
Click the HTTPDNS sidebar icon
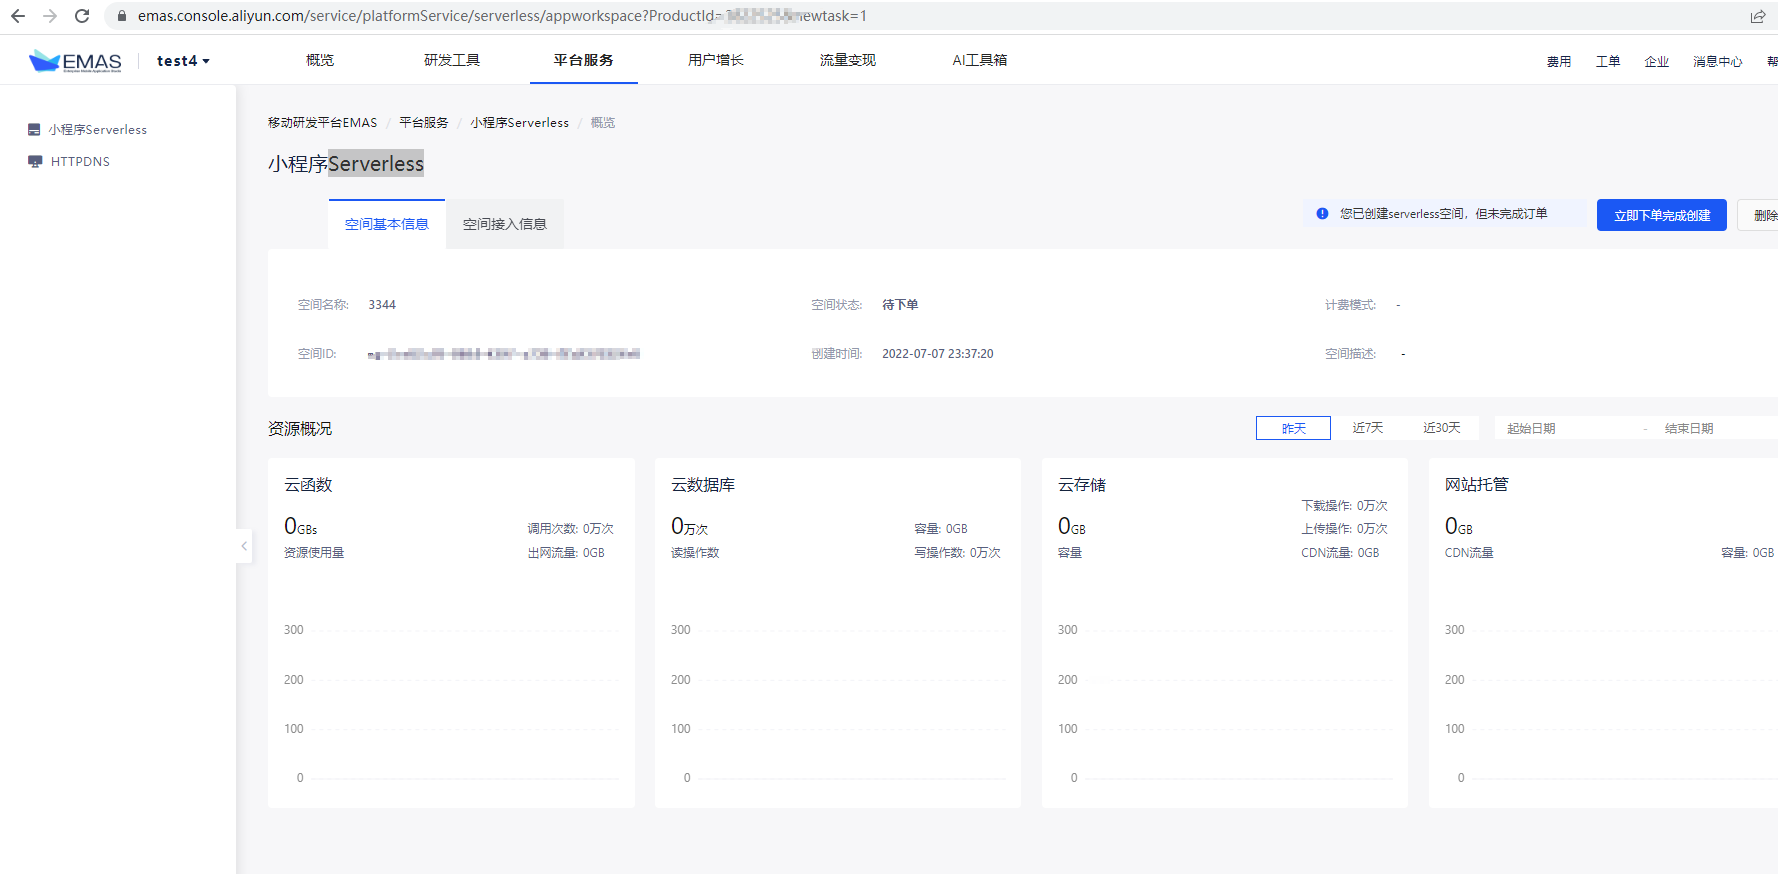click(x=35, y=162)
